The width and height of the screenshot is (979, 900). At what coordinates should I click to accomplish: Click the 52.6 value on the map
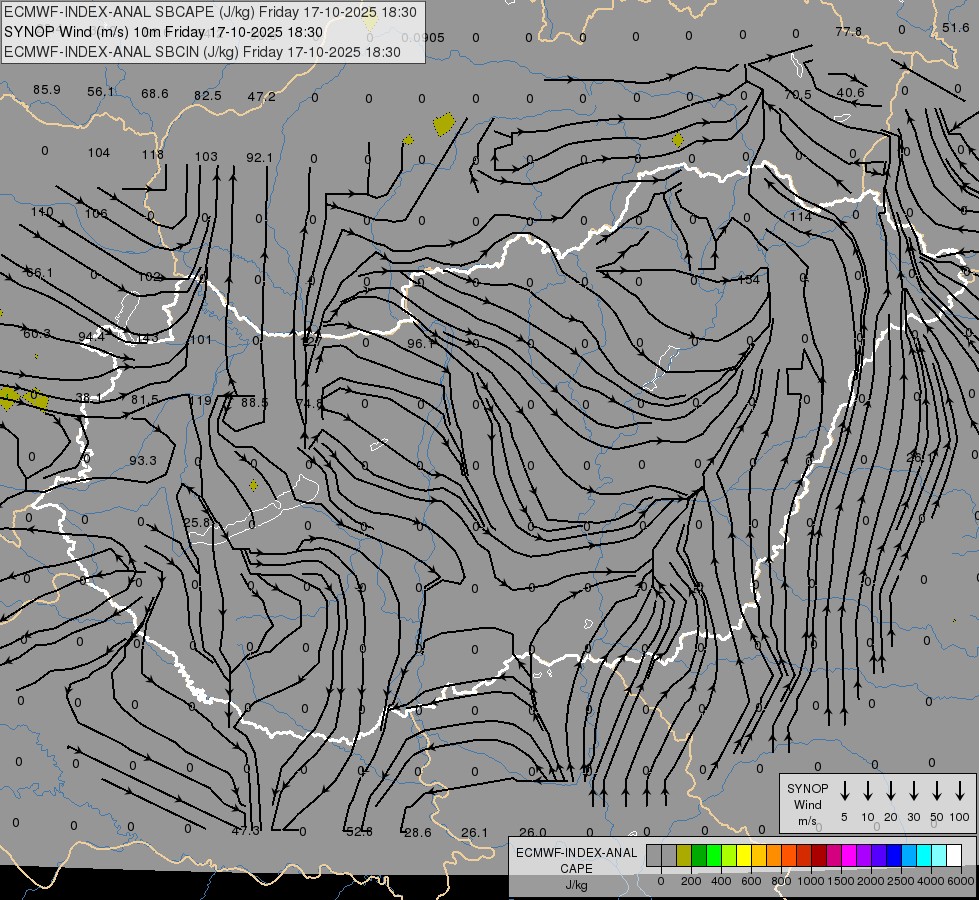tap(359, 832)
